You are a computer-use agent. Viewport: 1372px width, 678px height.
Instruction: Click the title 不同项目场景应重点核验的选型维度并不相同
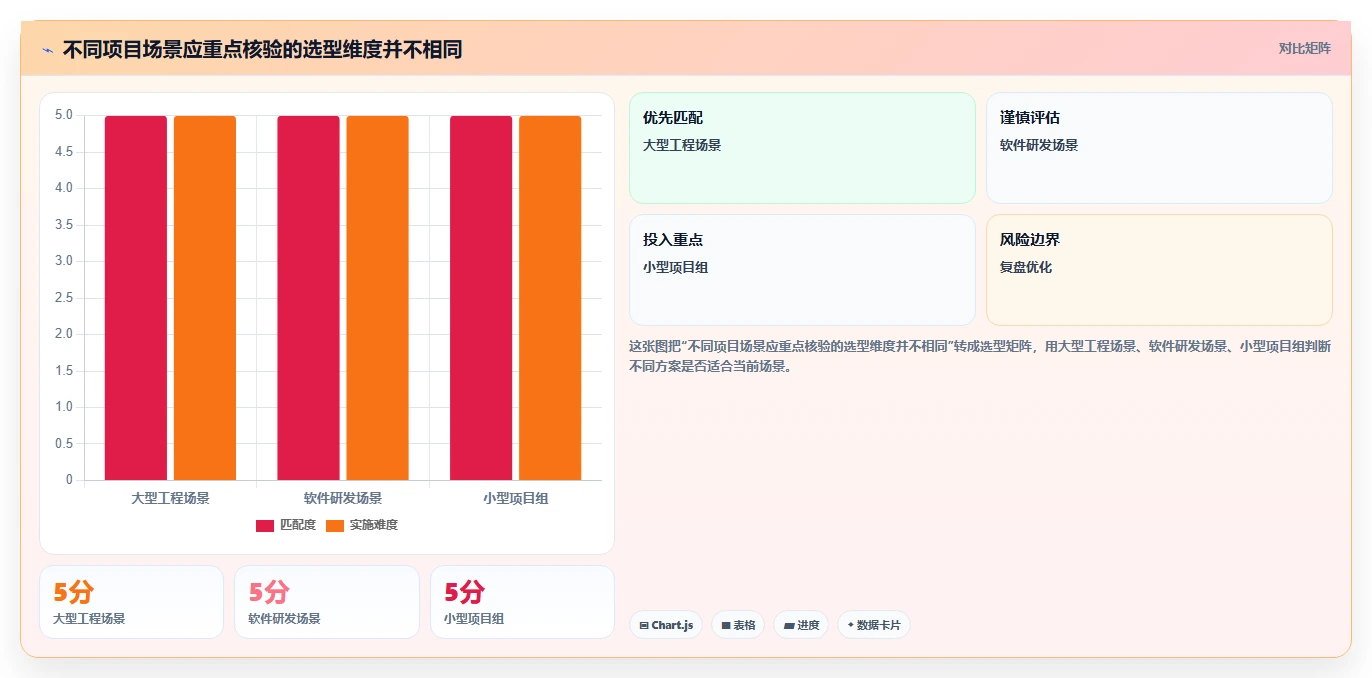262,49
